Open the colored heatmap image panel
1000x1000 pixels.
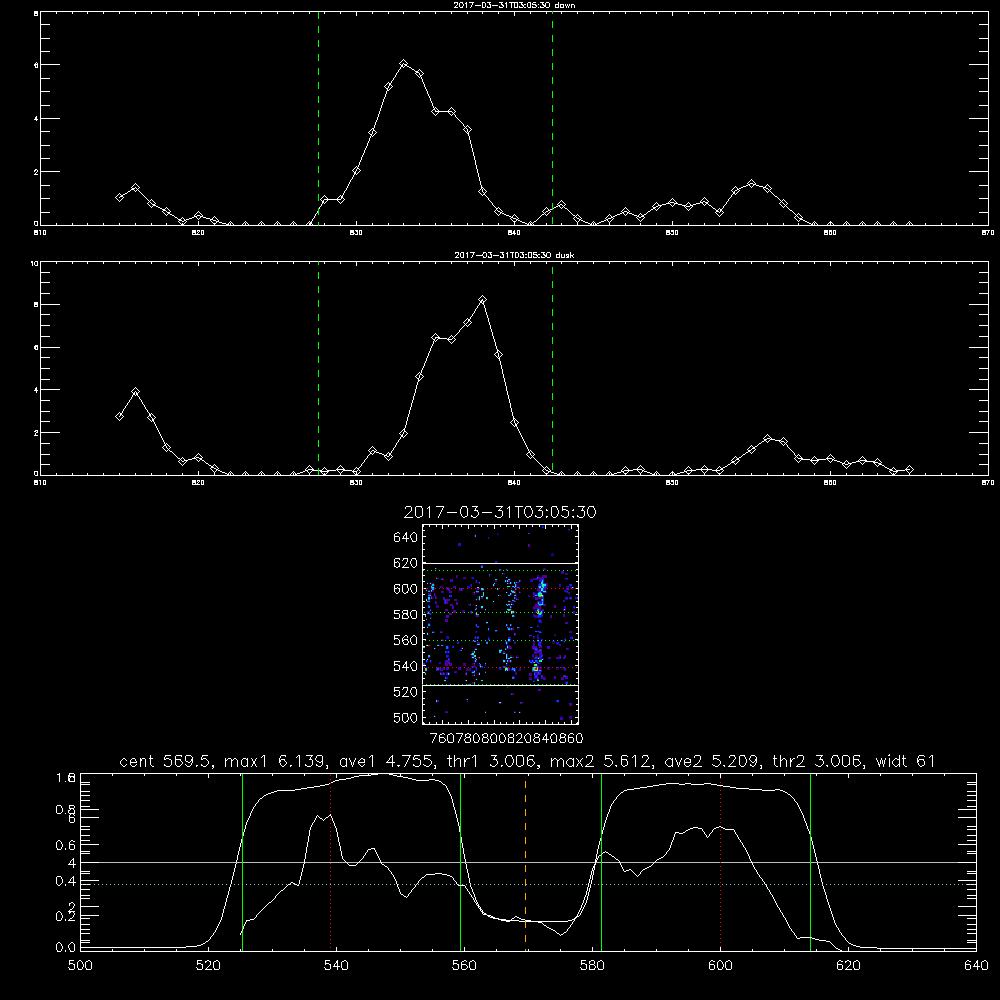[x=500, y=624]
